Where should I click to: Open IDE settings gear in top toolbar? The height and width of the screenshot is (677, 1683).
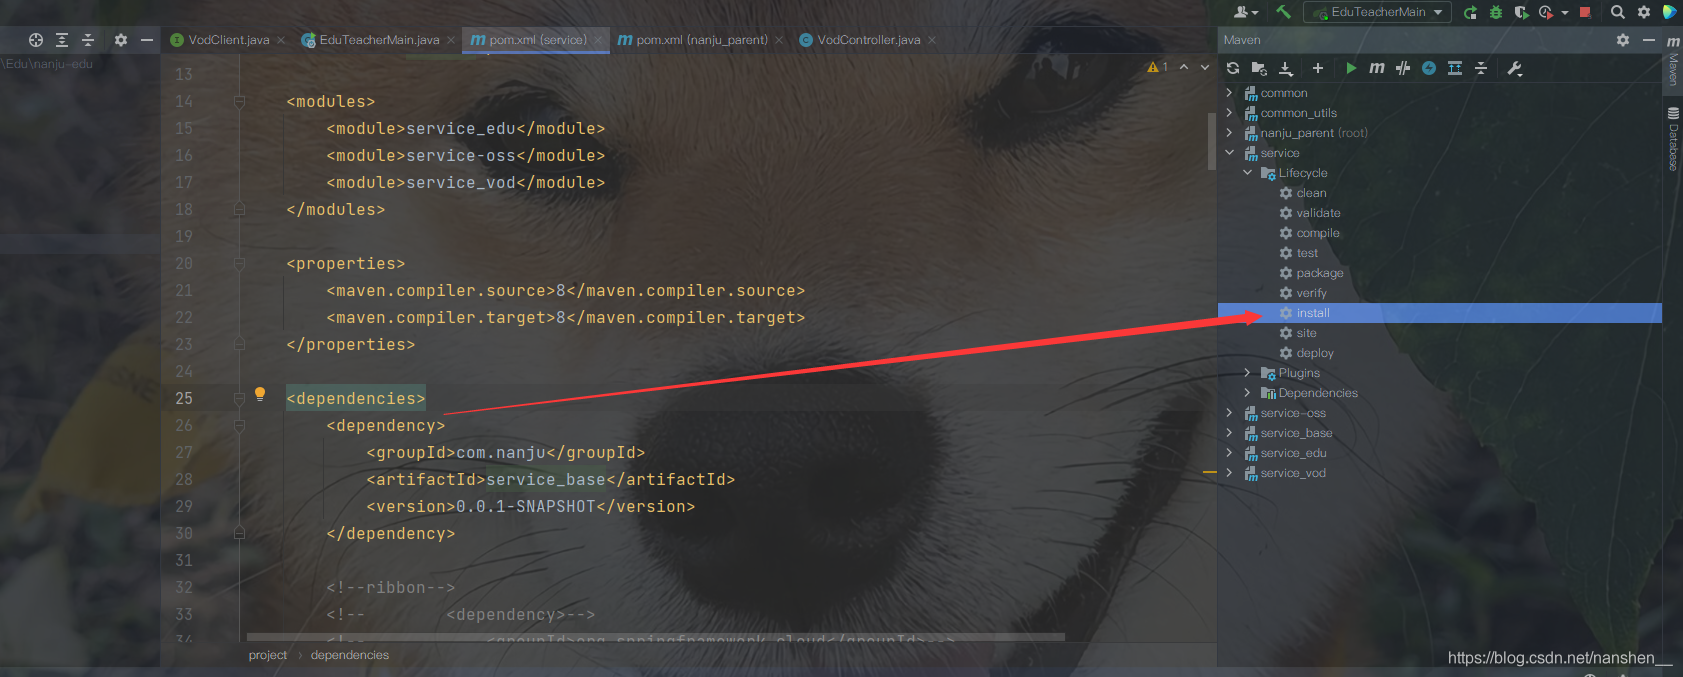(x=1644, y=12)
